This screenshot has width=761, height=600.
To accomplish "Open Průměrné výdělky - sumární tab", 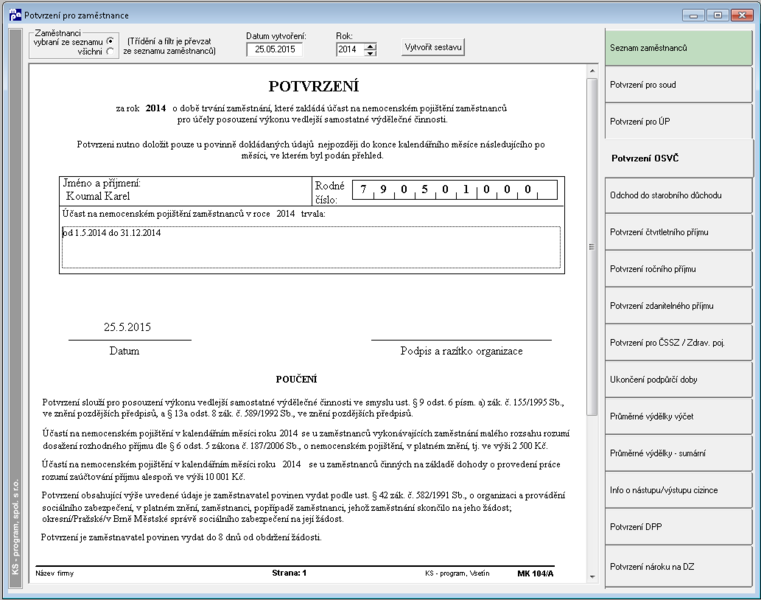I will pos(678,453).
